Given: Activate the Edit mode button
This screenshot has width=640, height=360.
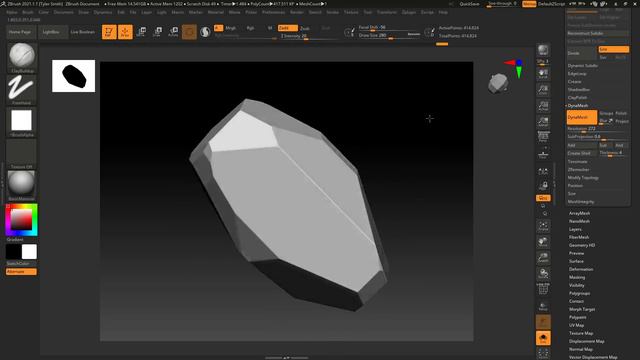Looking at the screenshot, I should coord(109,32).
